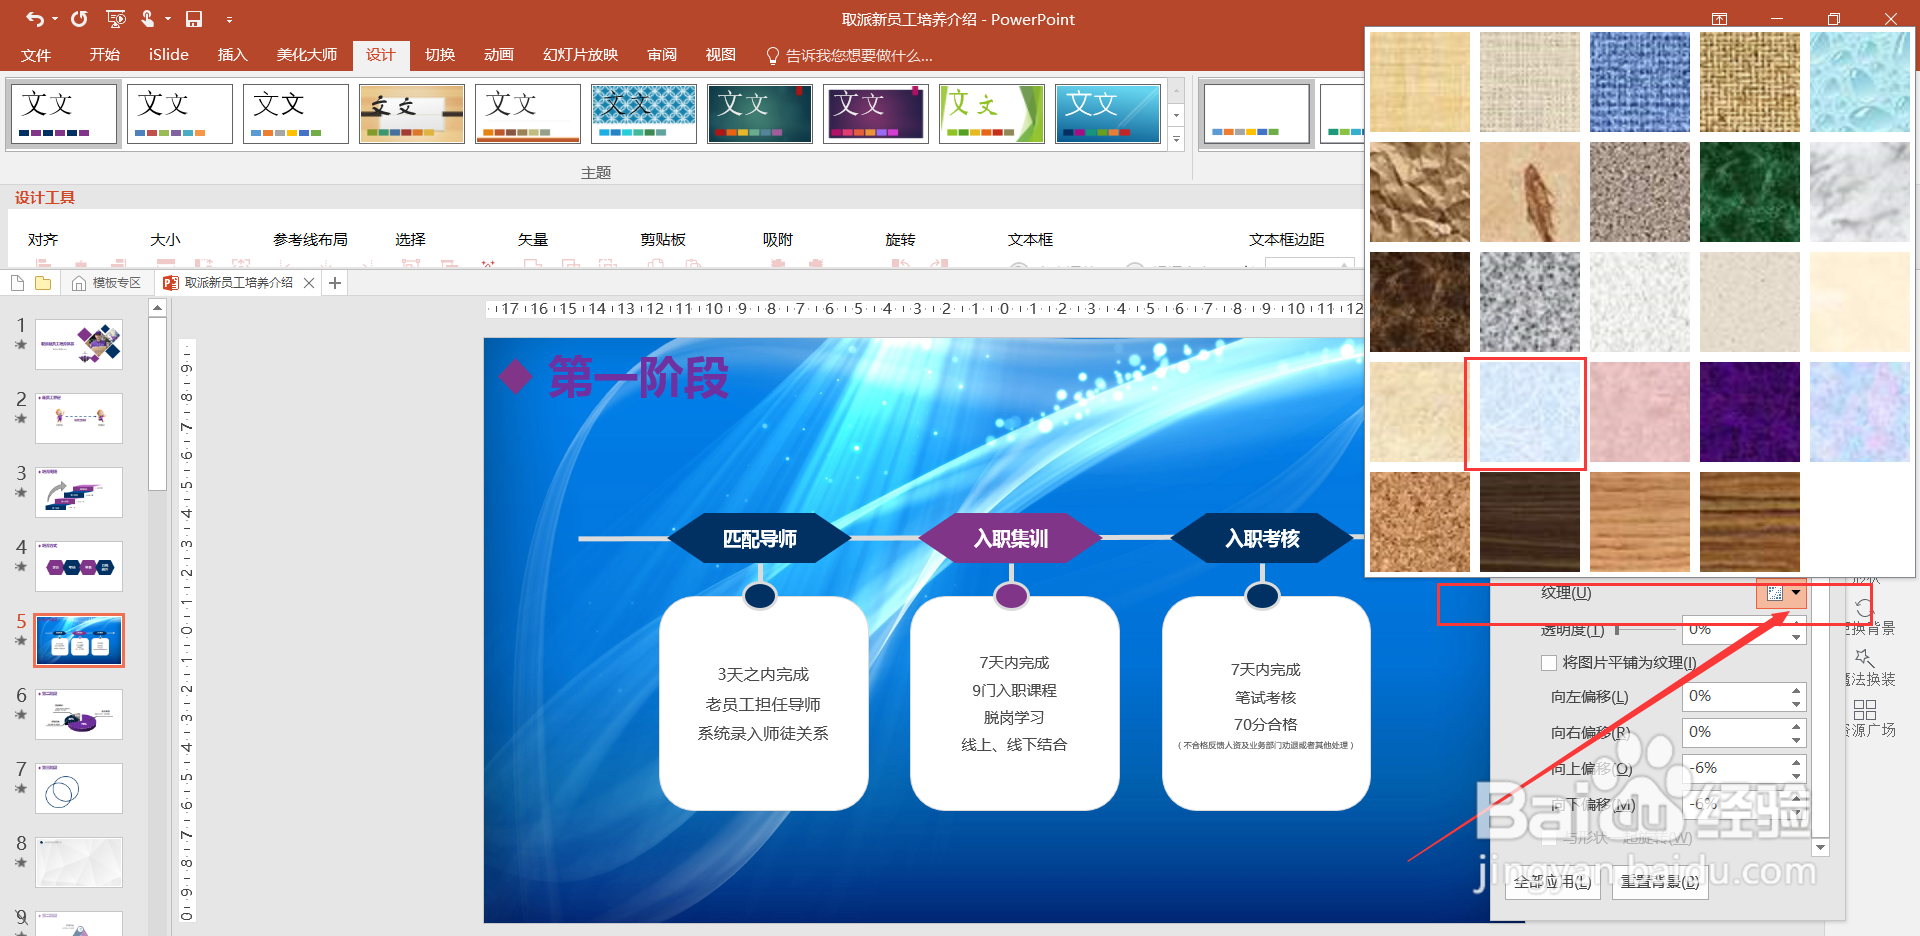This screenshot has height=936, width=1920.
Task: Open the 模板专区 tab
Action: [106, 283]
